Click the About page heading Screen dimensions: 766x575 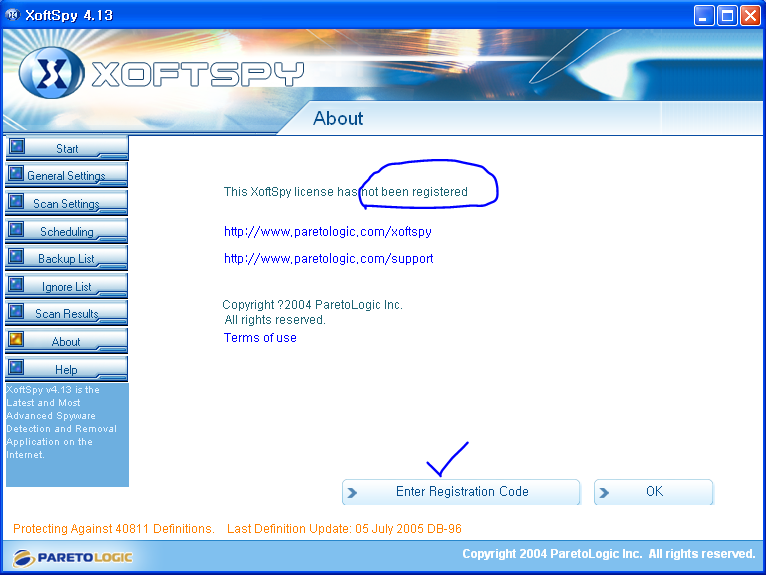click(x=338, y=118)
